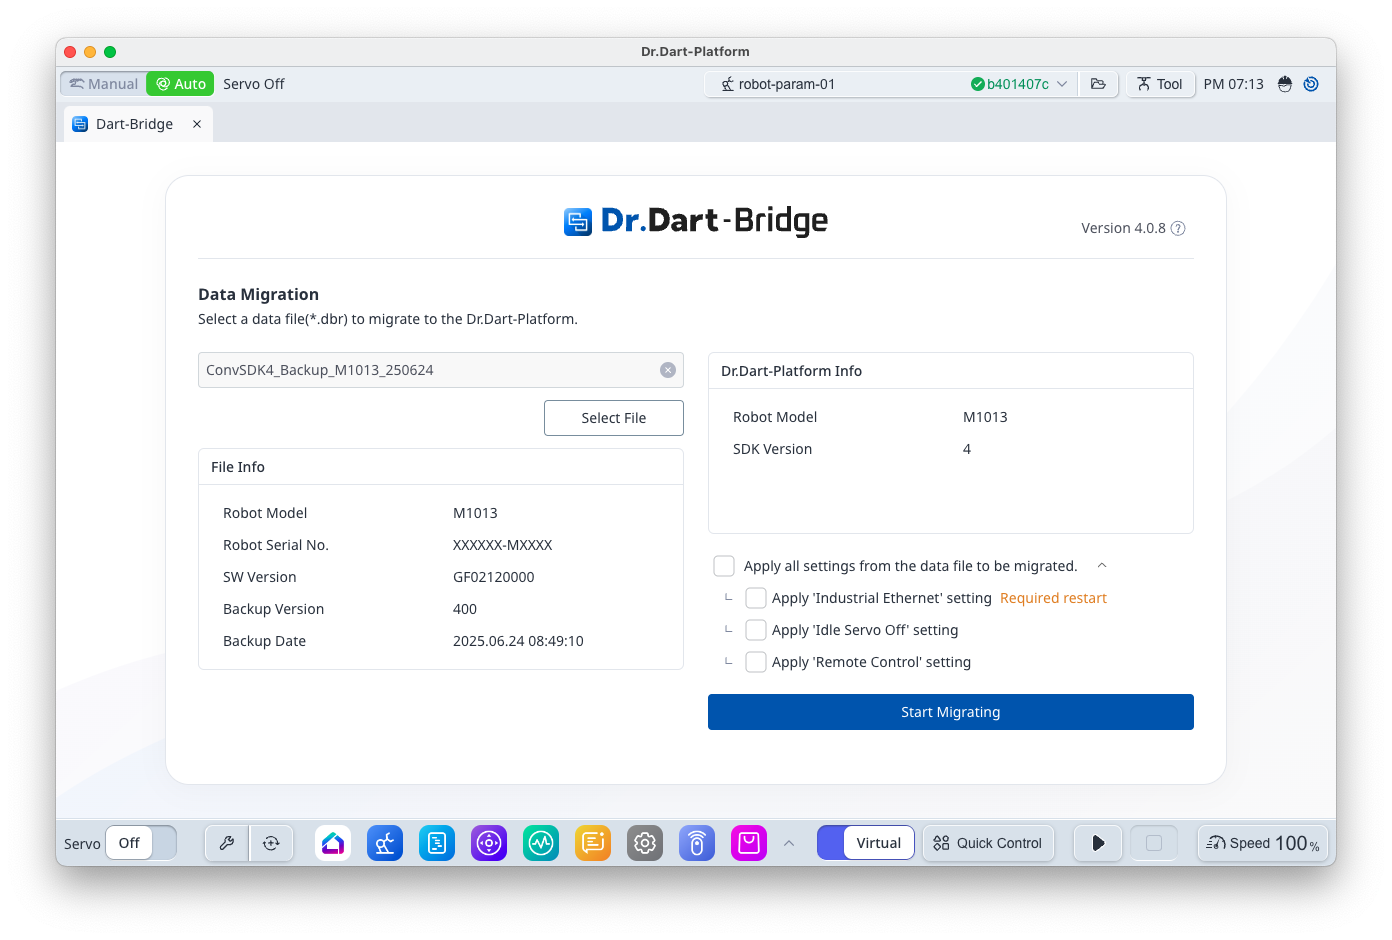Open the gray settings gear module

pos(645,843)
